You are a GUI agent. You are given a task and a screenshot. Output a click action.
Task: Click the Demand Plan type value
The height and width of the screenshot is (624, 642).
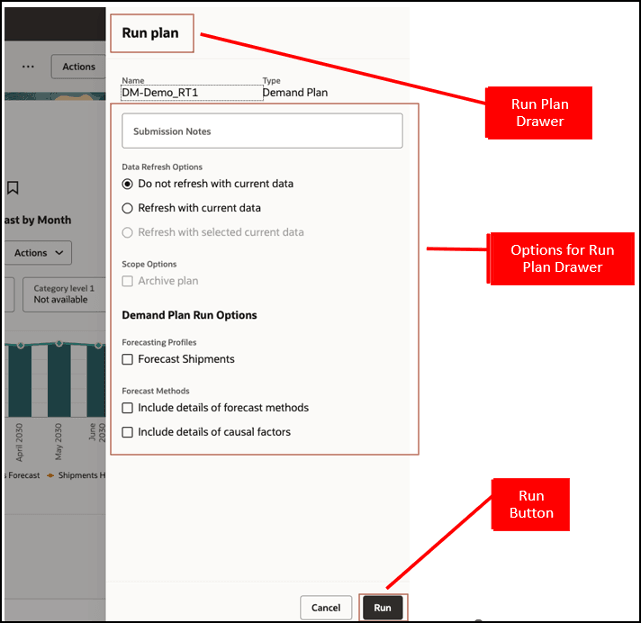pyautogui.click(x=295, y=93)
